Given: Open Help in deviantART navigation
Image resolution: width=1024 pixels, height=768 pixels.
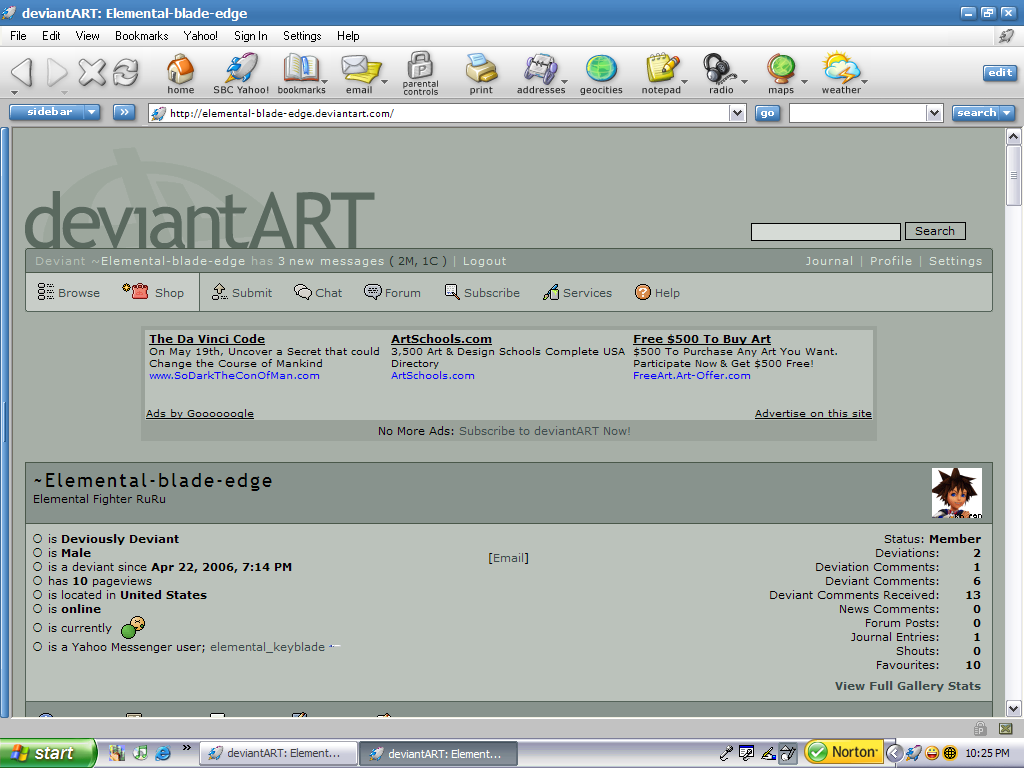Looking at the screenshot, I should (x=658, y=293).
